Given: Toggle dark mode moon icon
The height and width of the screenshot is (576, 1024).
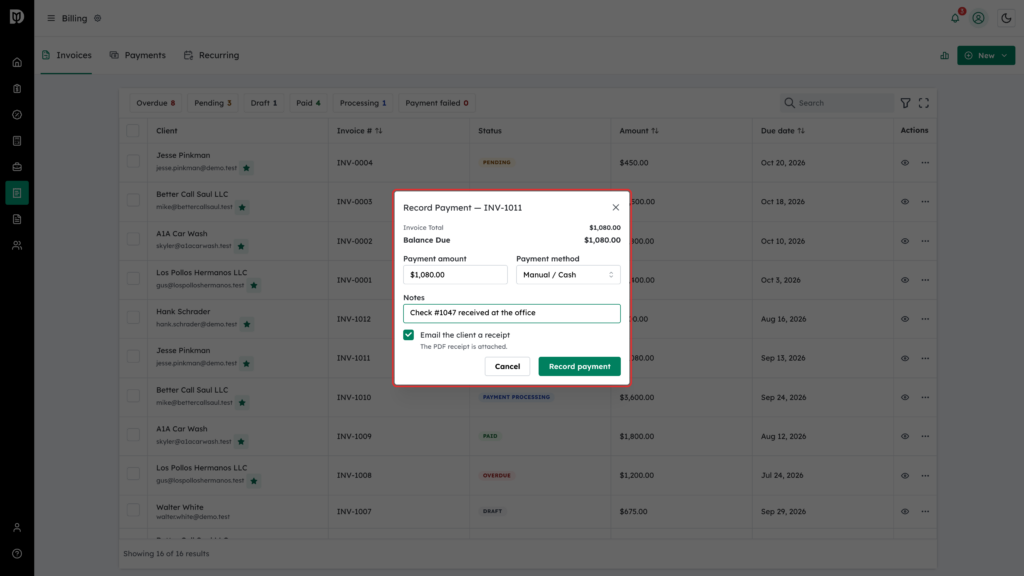Looking at the screenshot, I should tap(1006, 18).
